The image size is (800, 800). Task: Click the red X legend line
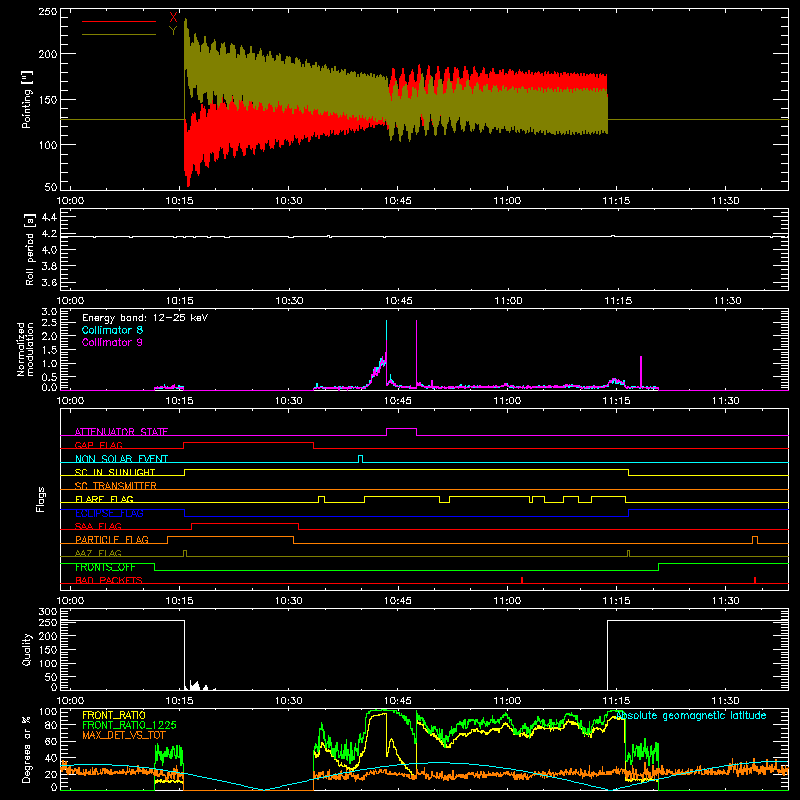tap(119, 21)
